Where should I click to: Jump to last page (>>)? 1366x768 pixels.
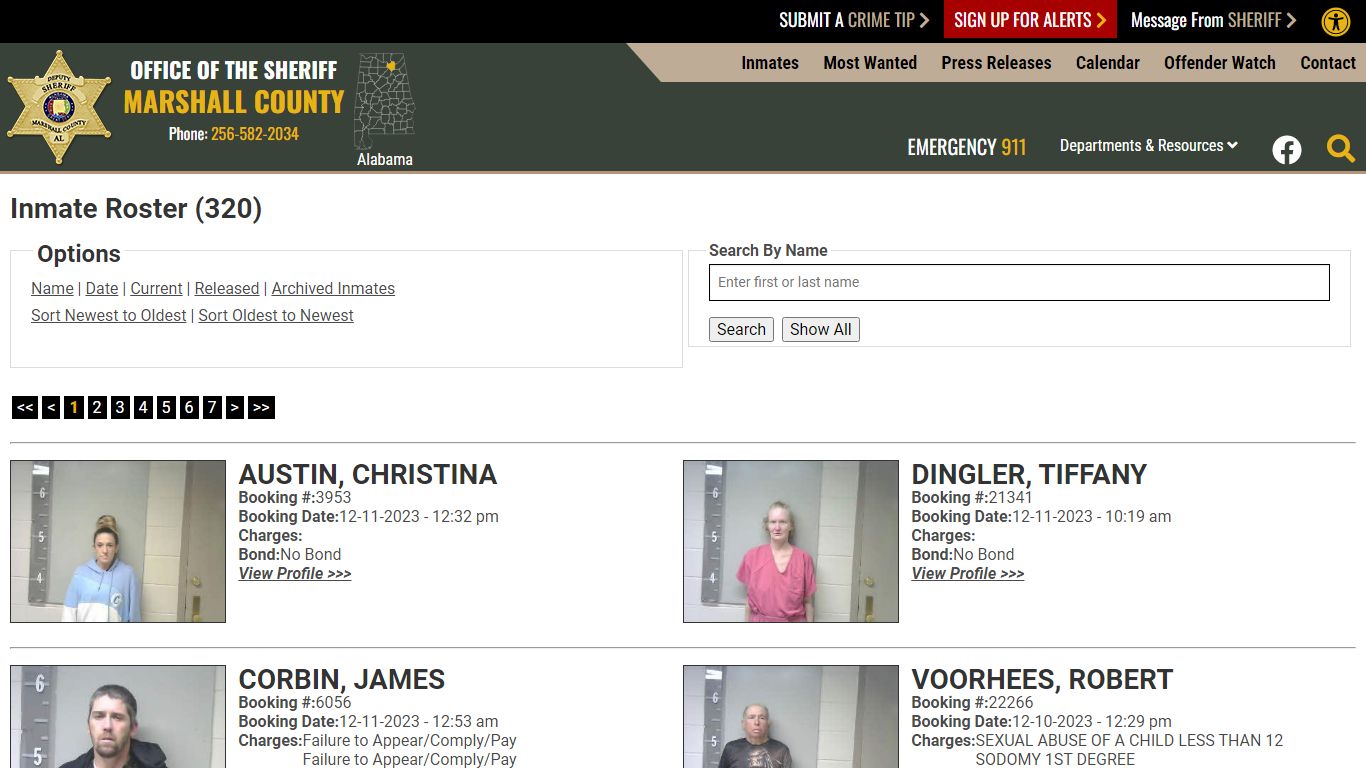(x=261, y=407)
